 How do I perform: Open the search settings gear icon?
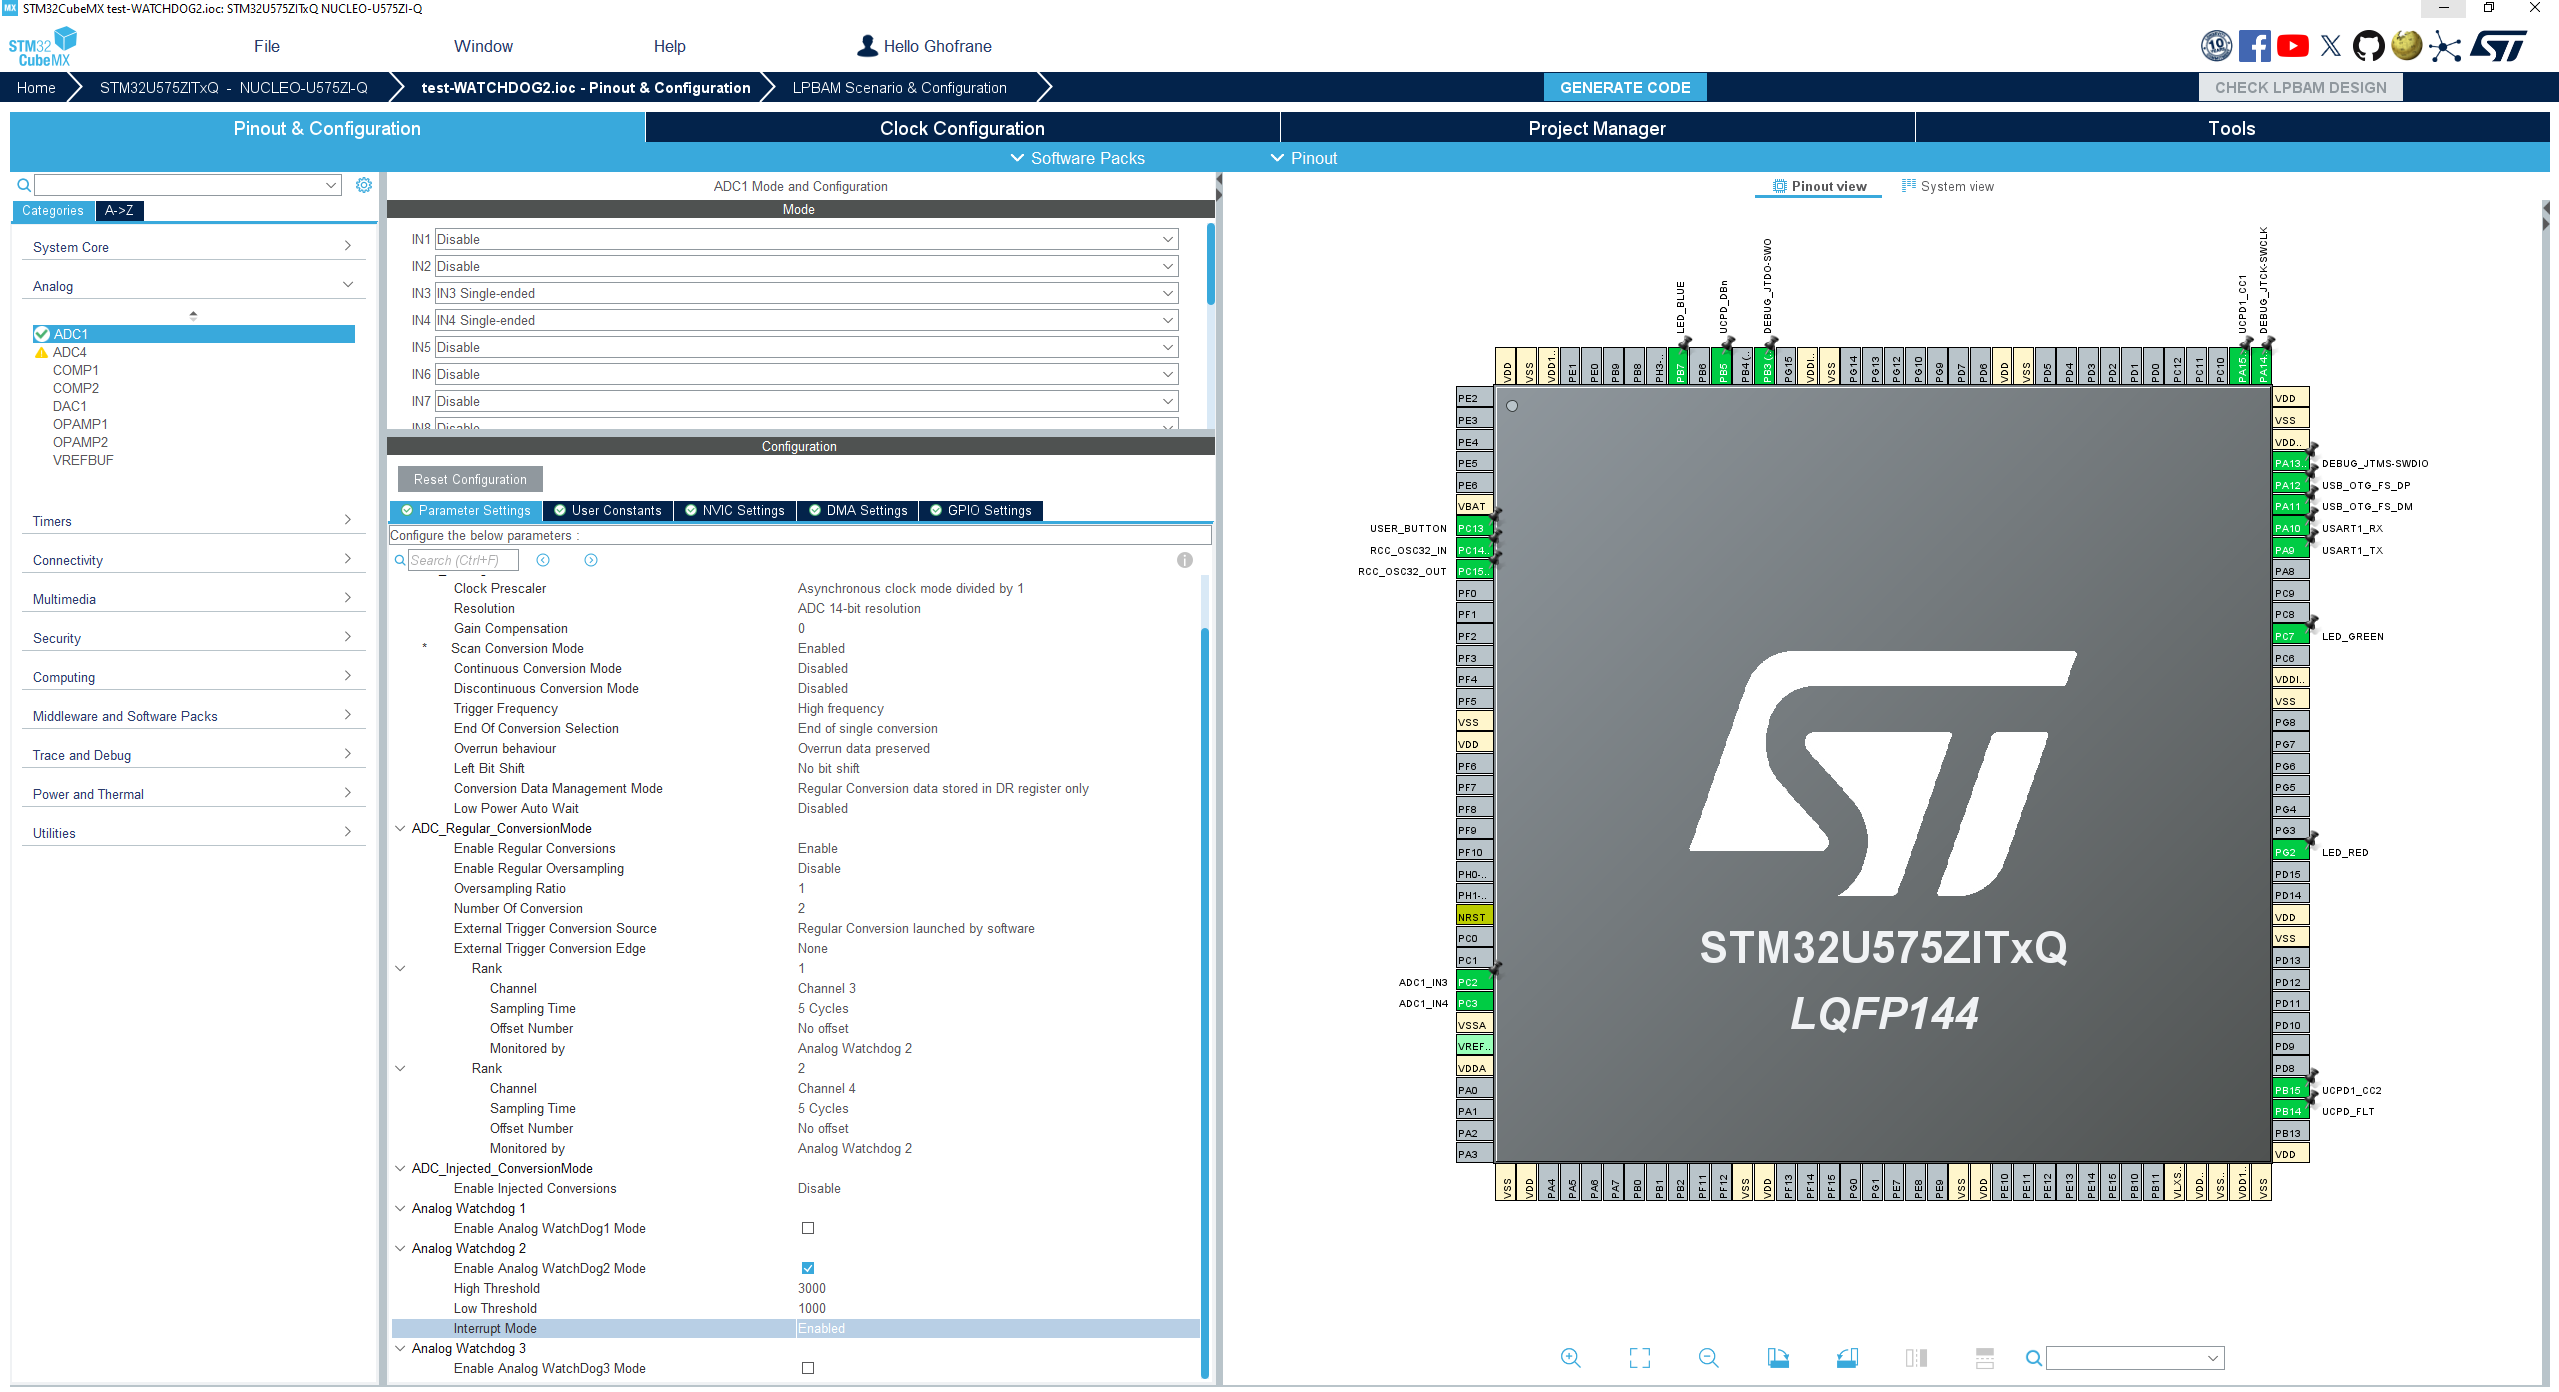tap(363, 184)
